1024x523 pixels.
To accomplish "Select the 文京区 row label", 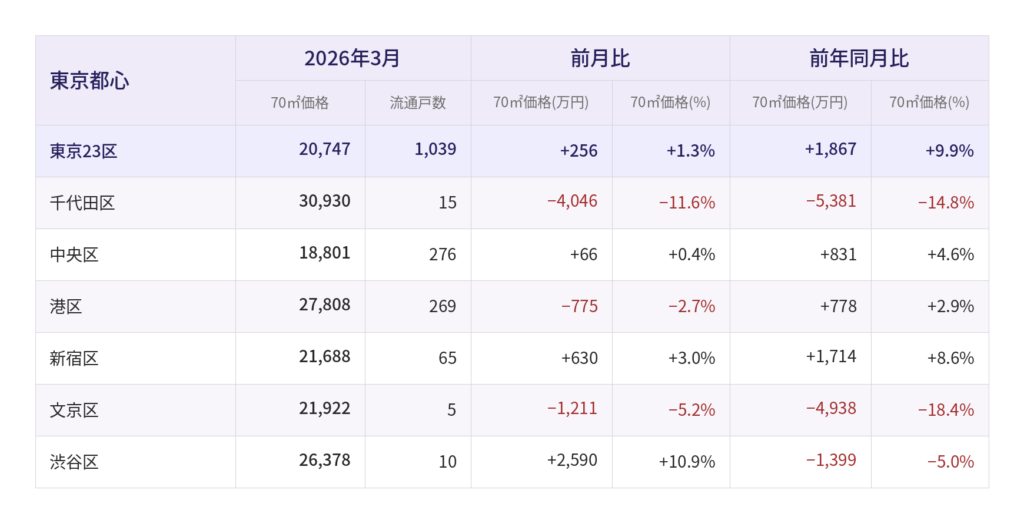I will [x=74, y=410].
